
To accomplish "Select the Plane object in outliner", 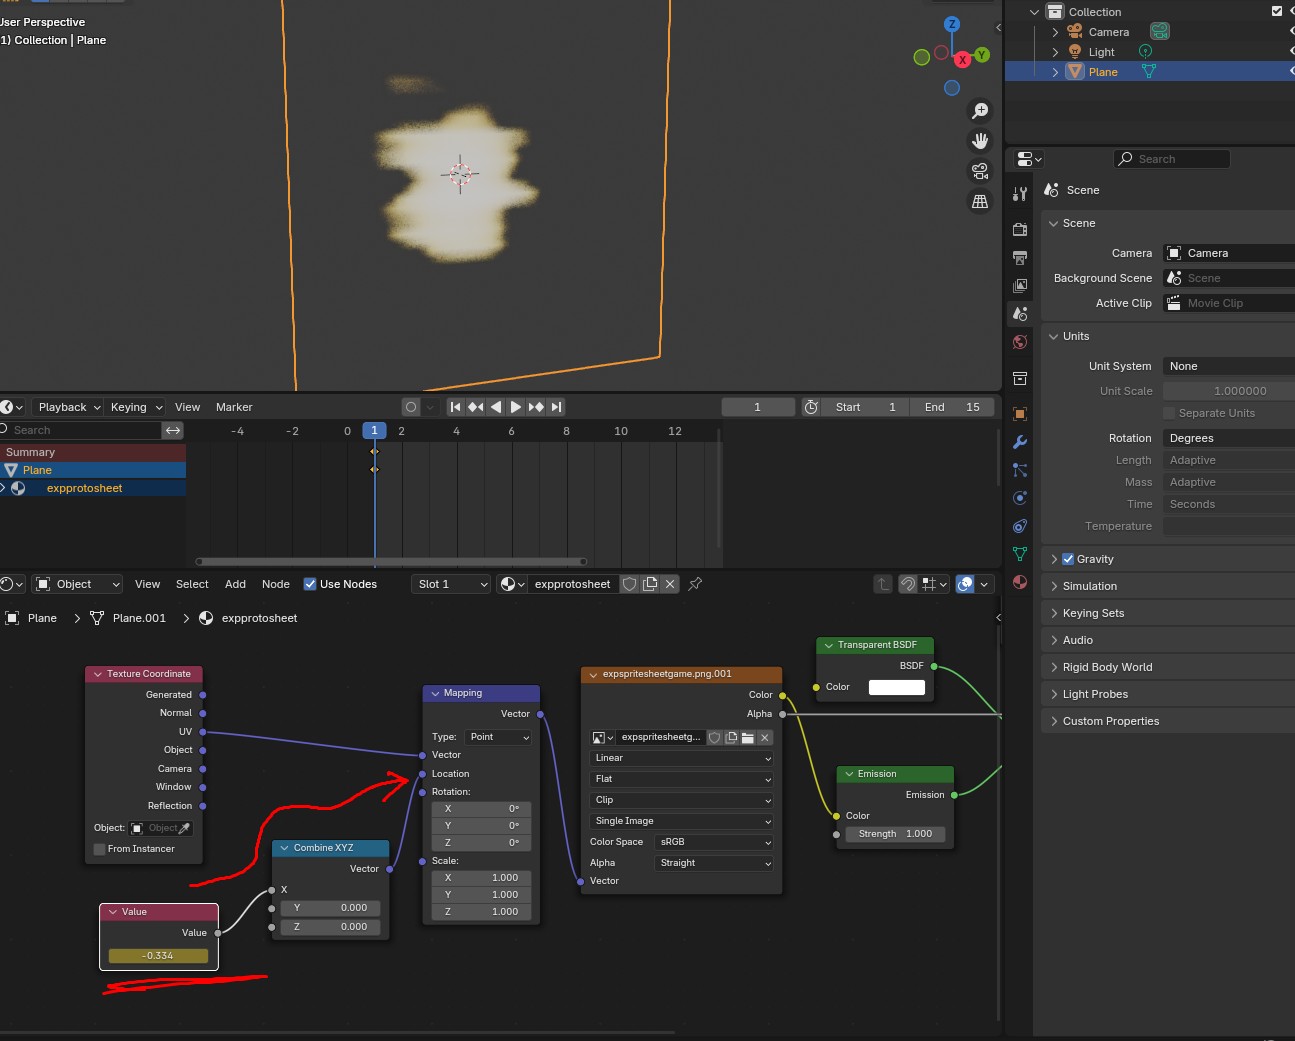I will (1103, 72).
